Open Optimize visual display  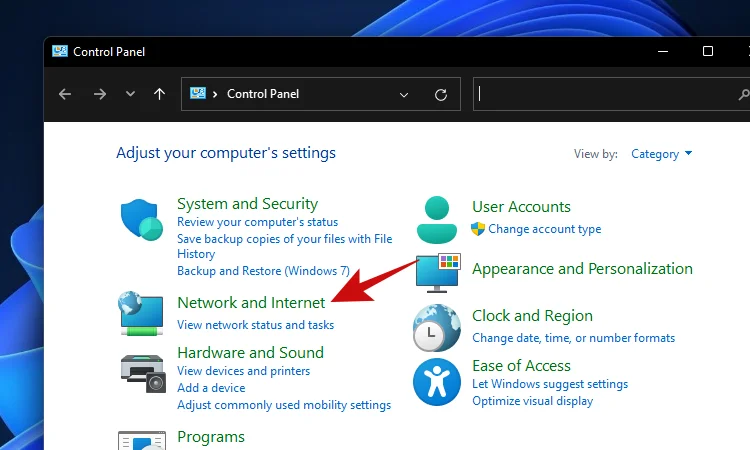[x=532, y=401]
